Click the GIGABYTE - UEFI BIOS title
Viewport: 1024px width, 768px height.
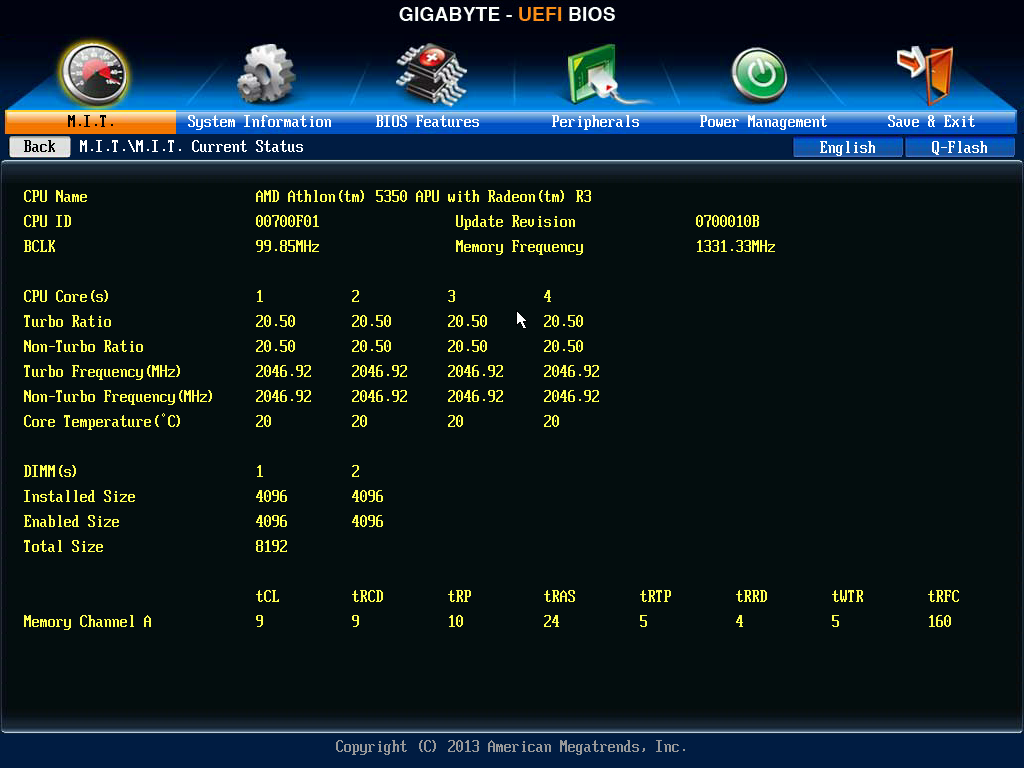(x=507, y=14)
